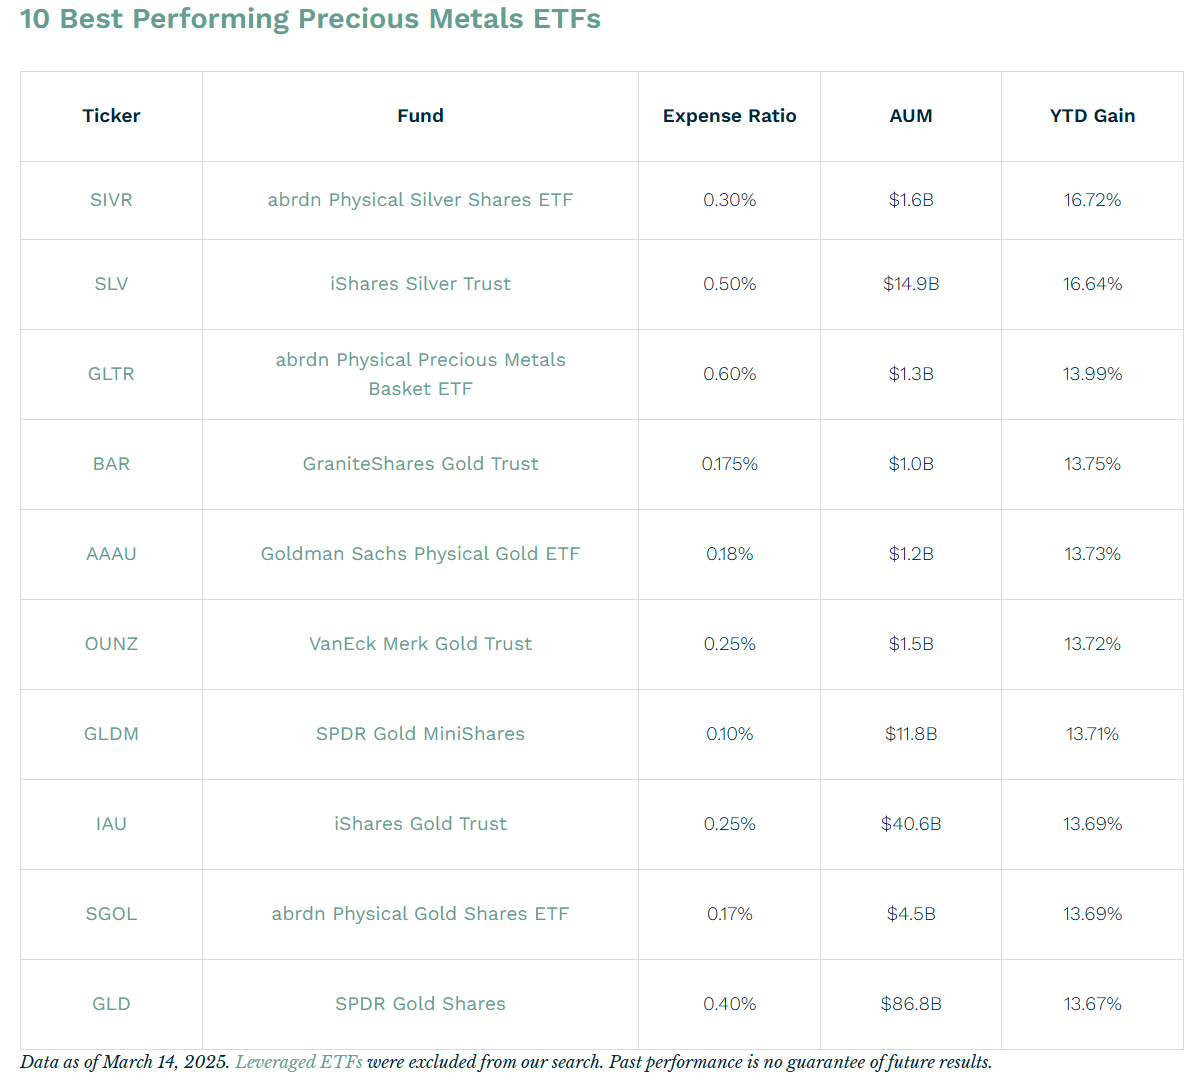Click GraniteShares Gold Trust fund name
The height and width of the screenshot is (1077, 1191).
pos(420,464)
